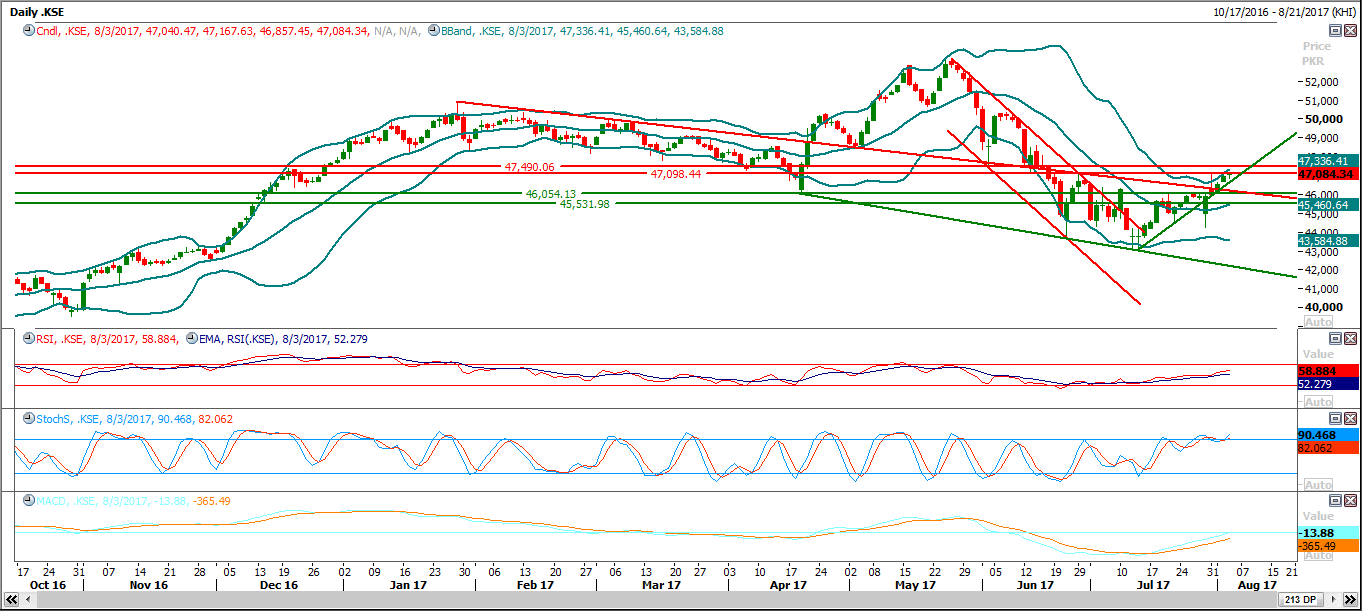The height and width of the screenshot is (611, 1362).
Task: Toggle Auto scale on MACD pane
Action: click(1318, 555)
